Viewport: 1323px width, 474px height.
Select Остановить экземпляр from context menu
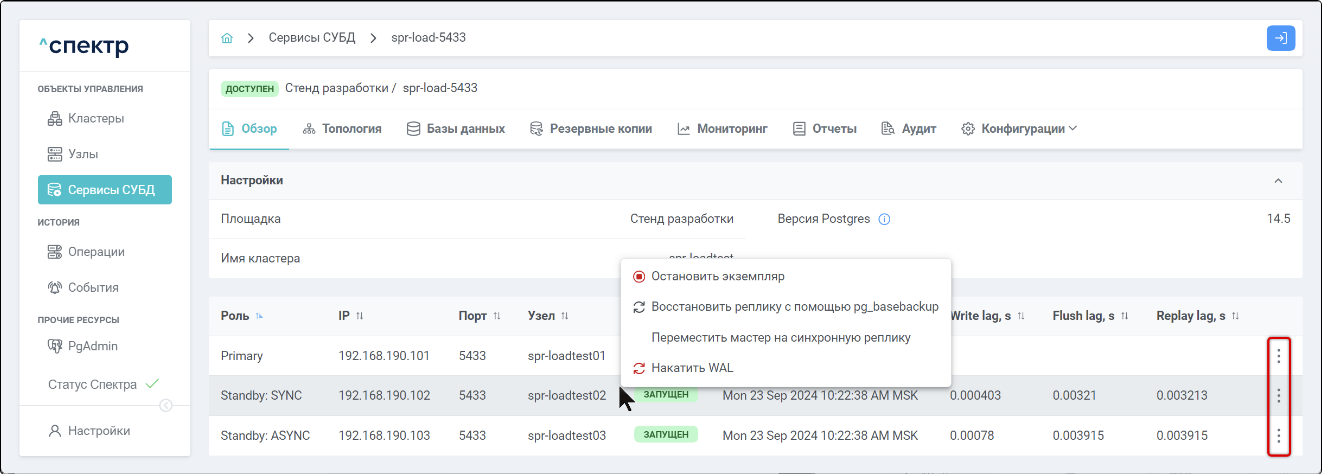(x=717, y=276)
